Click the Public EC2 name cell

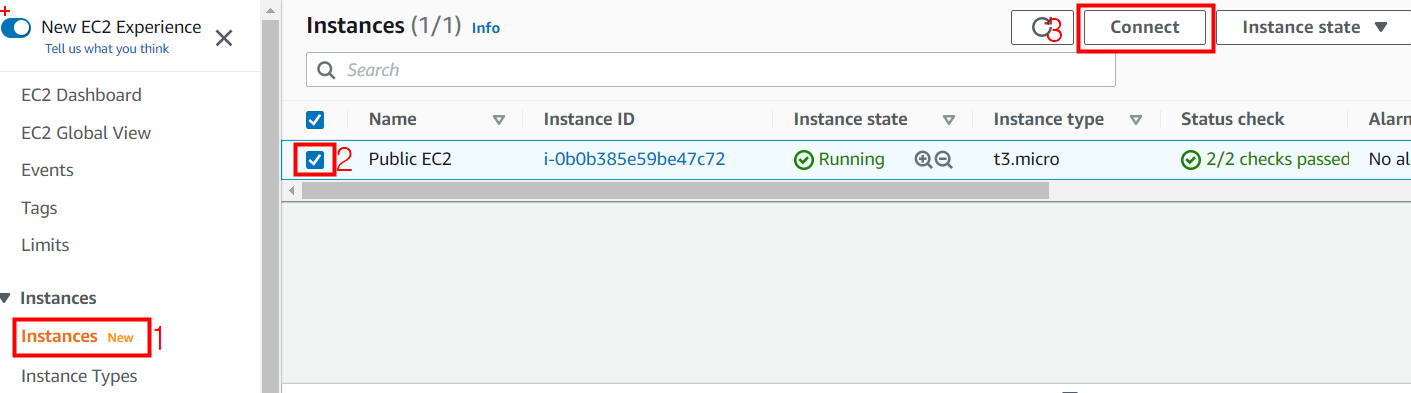[410, 159]
